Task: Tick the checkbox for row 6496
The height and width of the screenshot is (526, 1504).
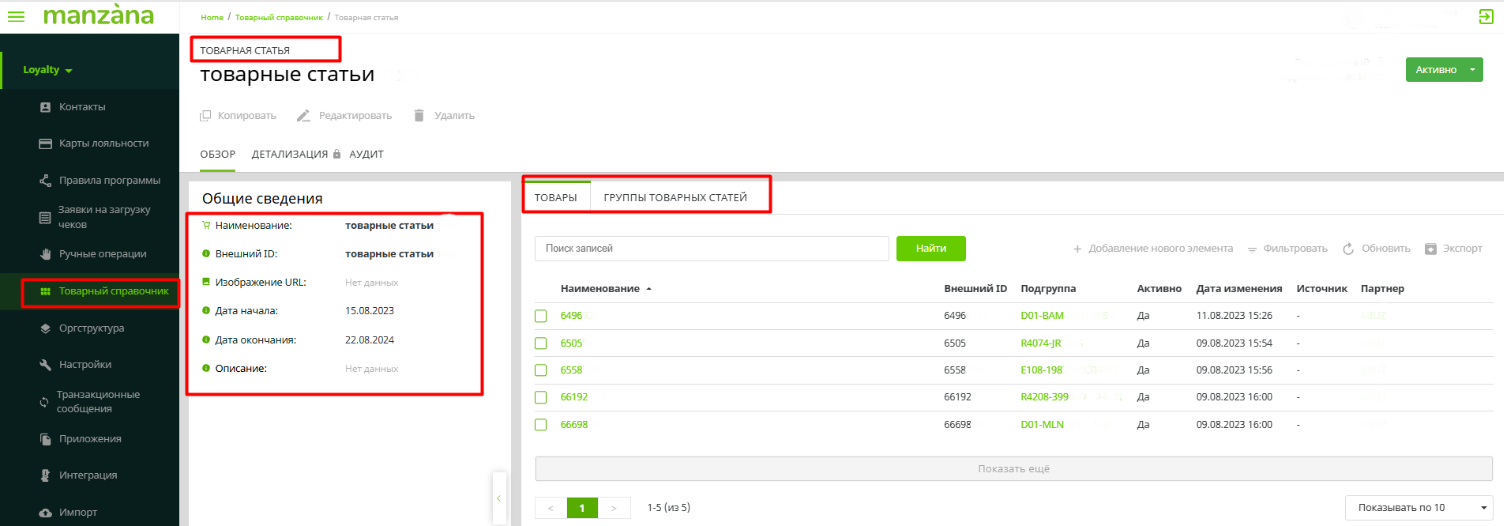Action: pos(541,316)
